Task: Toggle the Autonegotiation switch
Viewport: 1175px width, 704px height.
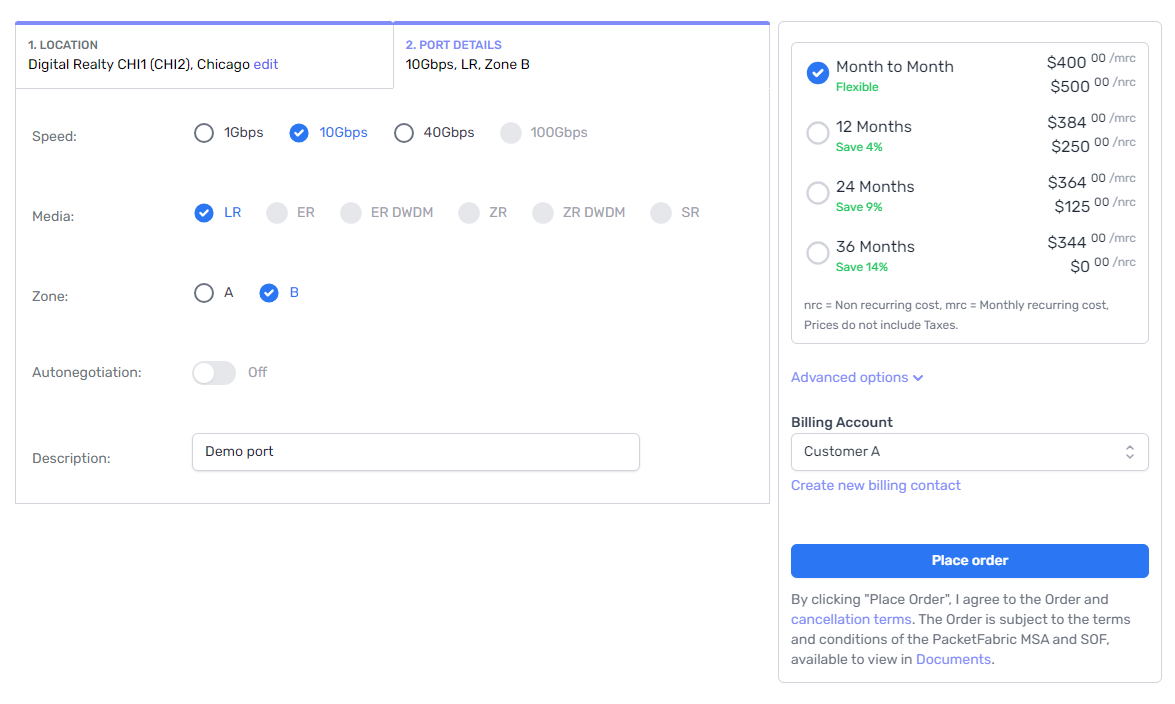Action: click(214, 373)
